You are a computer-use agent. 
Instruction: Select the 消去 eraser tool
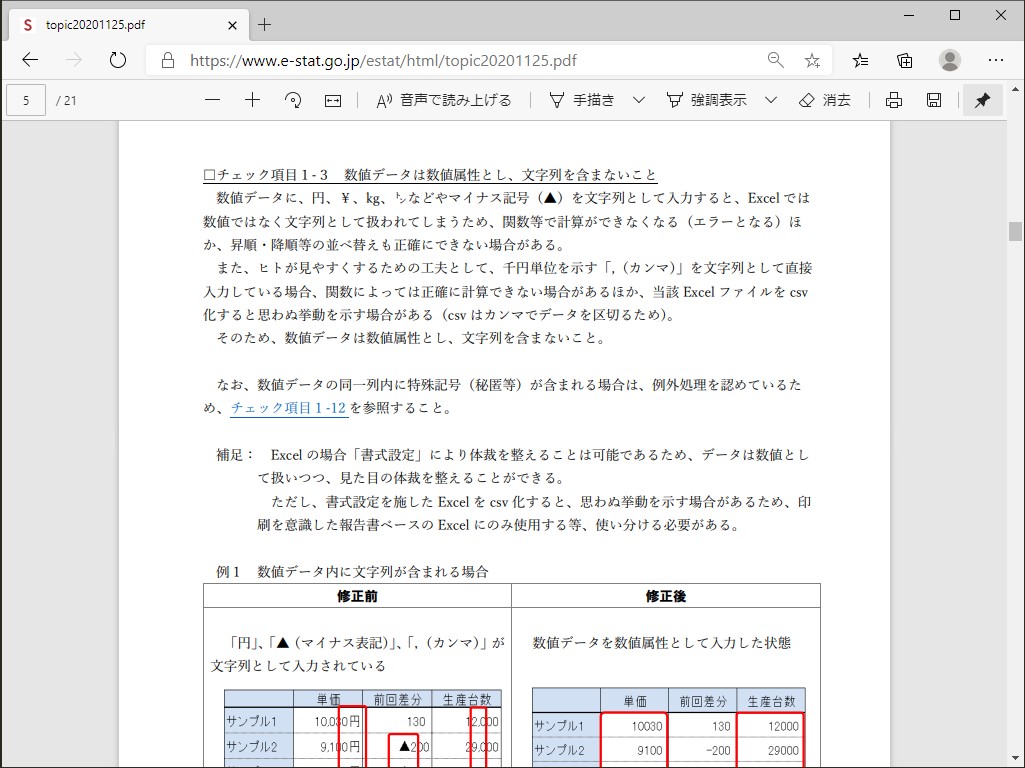[x=825, y=100]
